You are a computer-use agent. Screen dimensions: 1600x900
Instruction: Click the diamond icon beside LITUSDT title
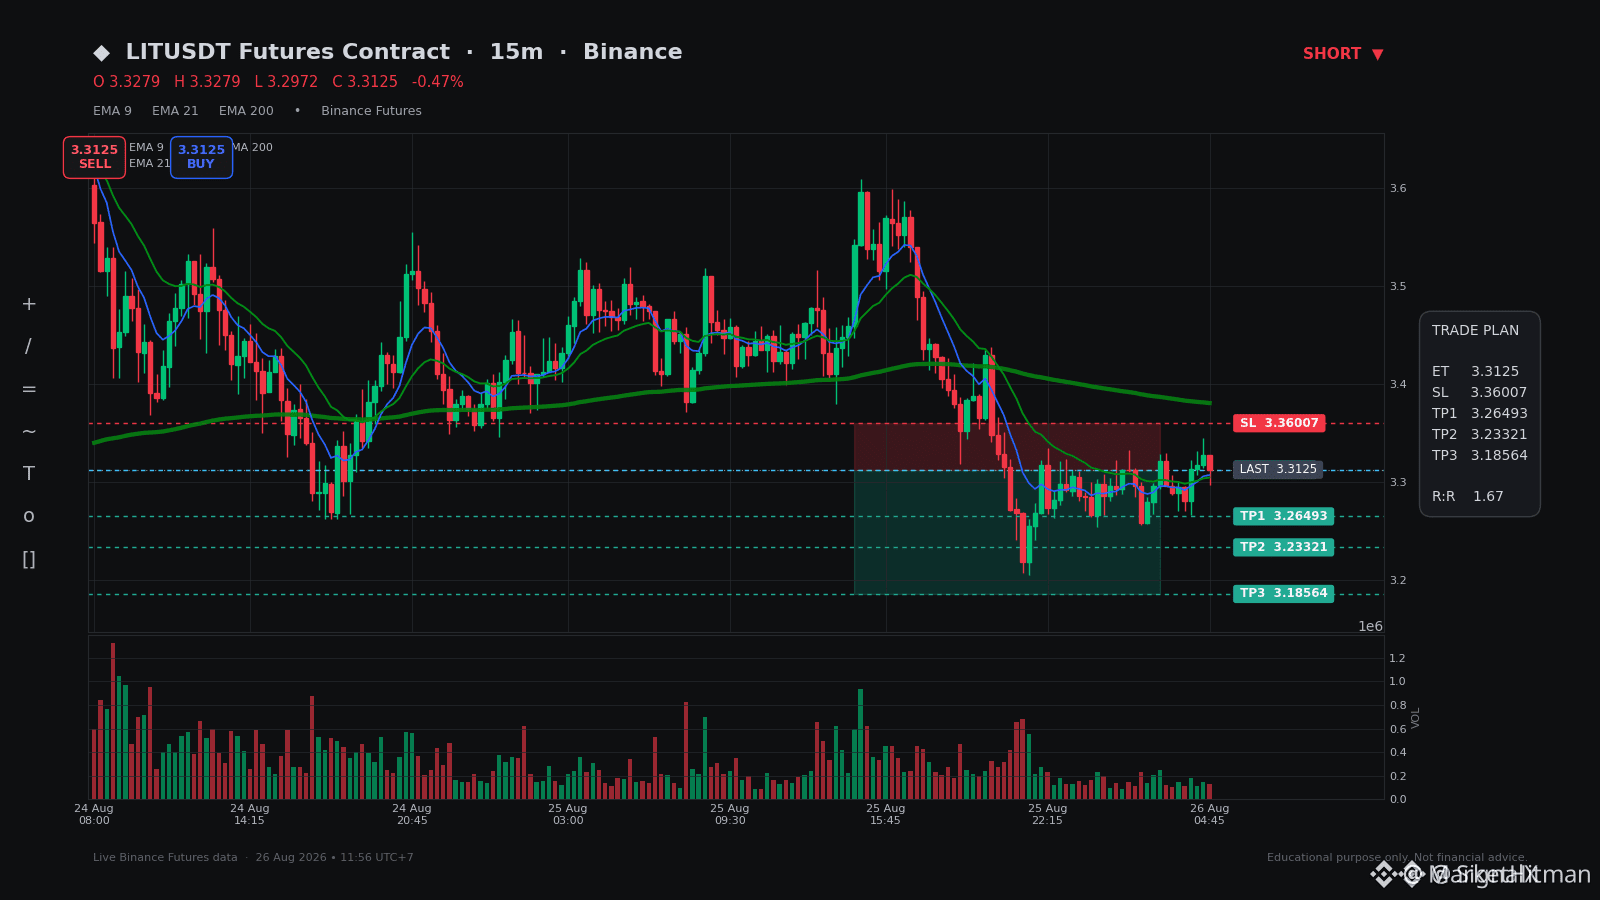(x=101, y=53)
